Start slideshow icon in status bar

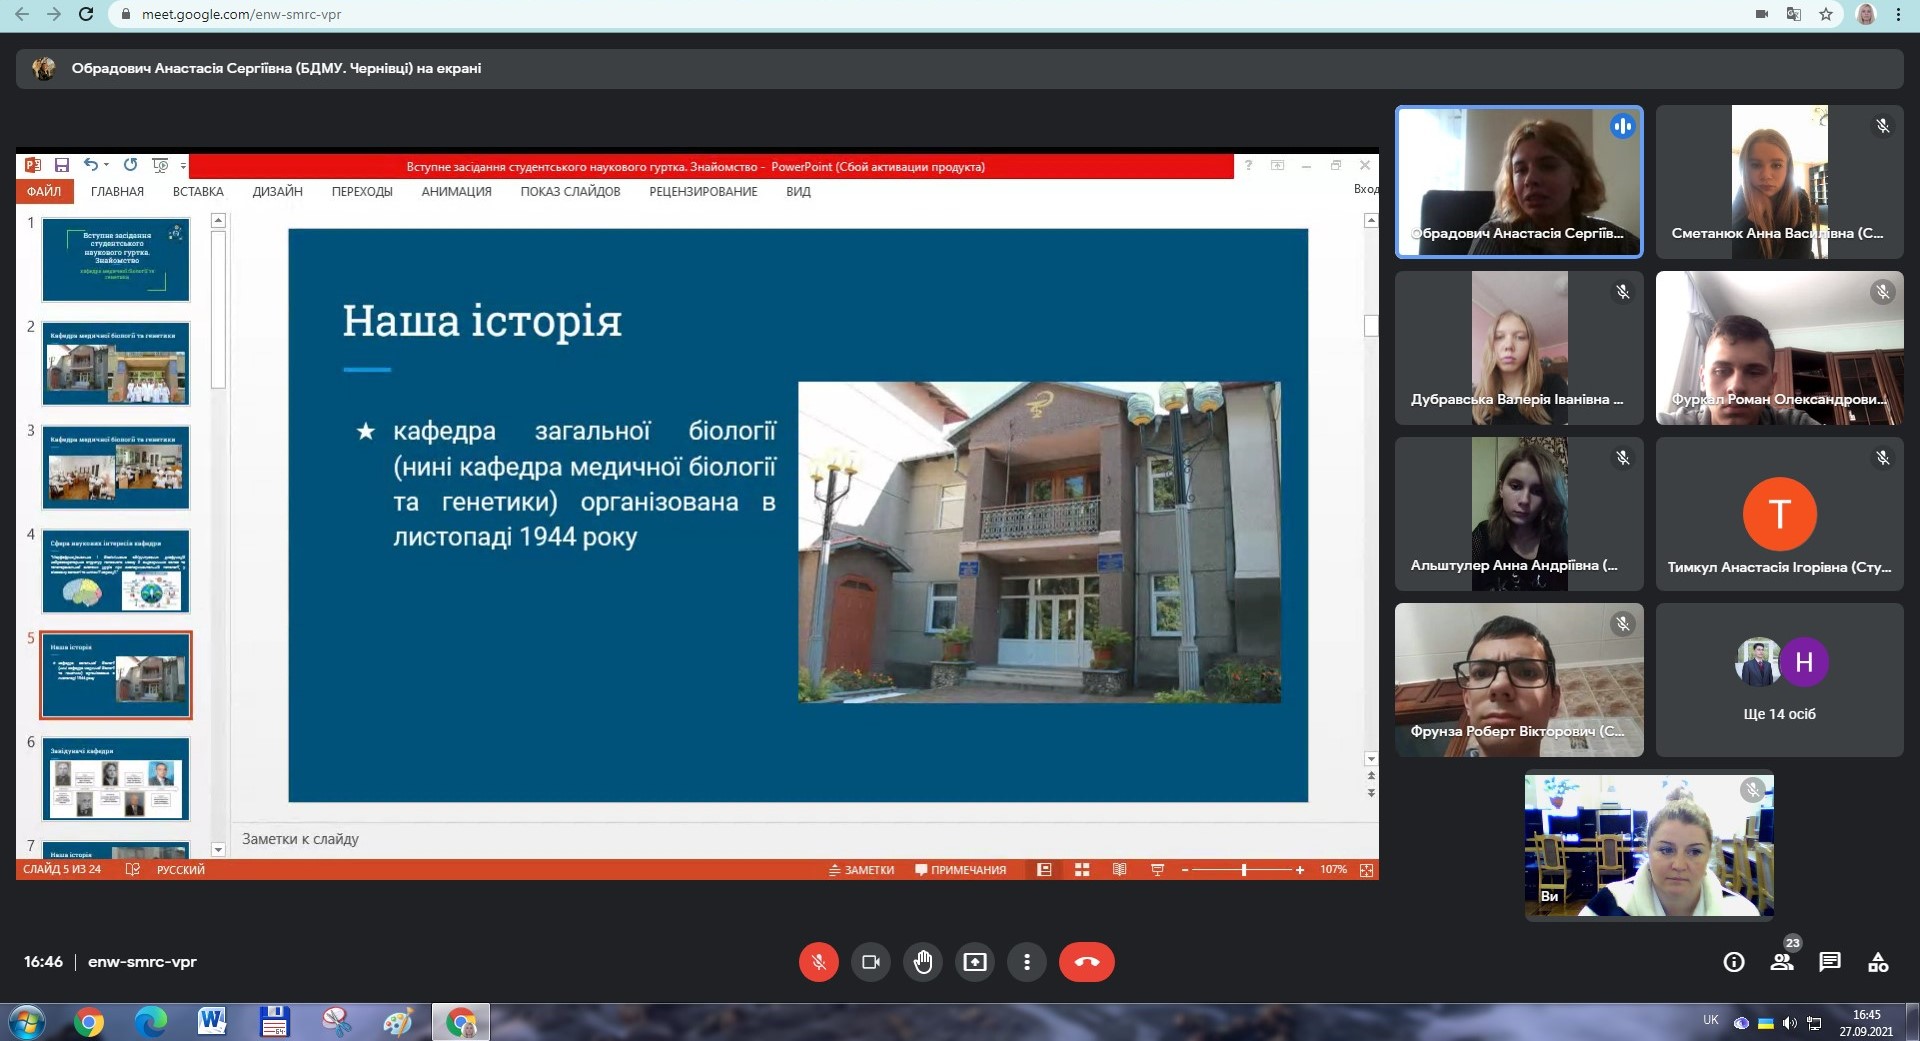click(x=1158, y=870)
